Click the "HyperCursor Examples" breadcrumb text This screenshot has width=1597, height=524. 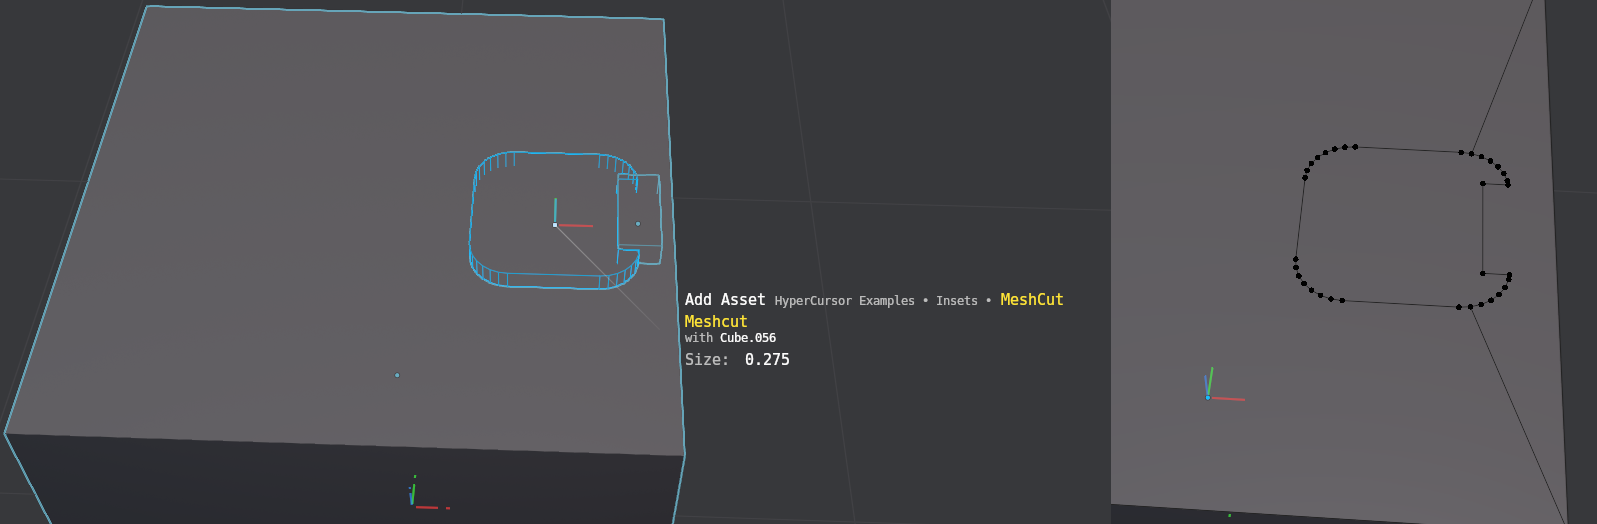[x=844, y=301]
